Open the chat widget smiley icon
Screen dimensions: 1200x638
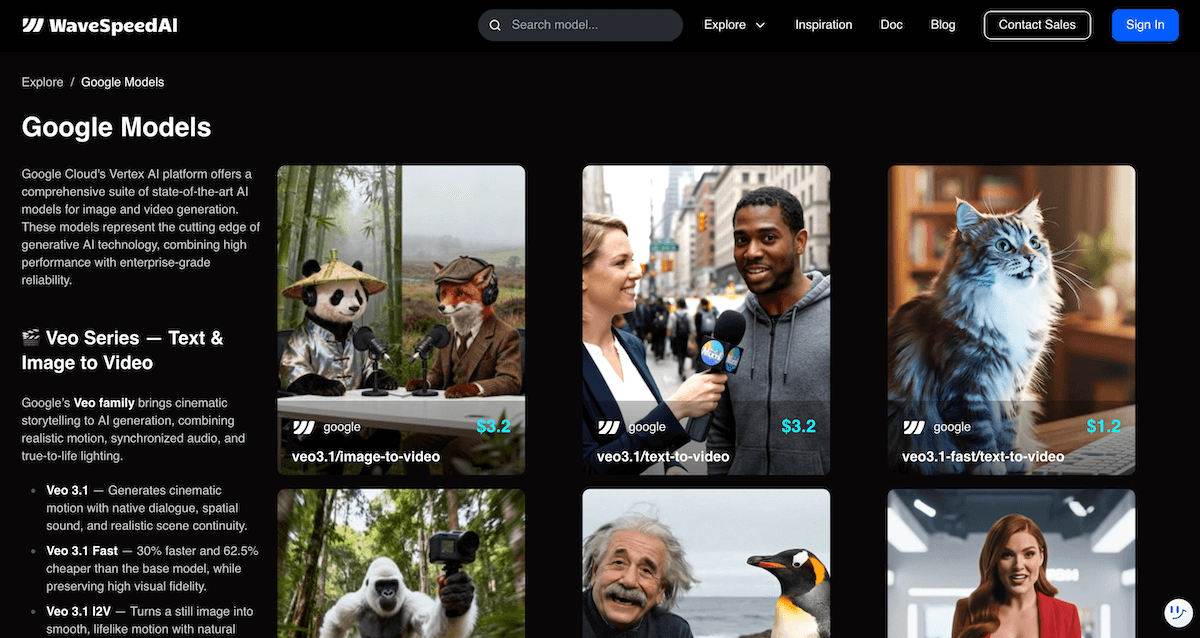point(1177,612)
